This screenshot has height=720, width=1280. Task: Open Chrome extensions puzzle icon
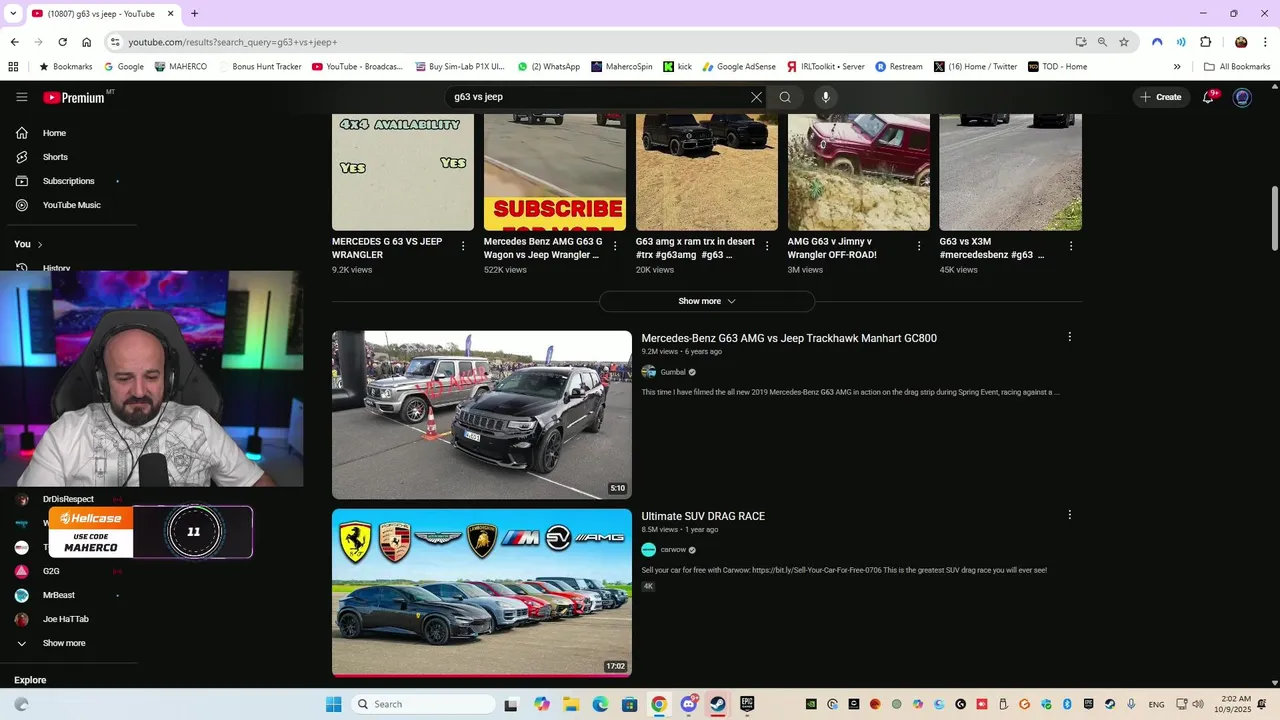pos(1205,42)
